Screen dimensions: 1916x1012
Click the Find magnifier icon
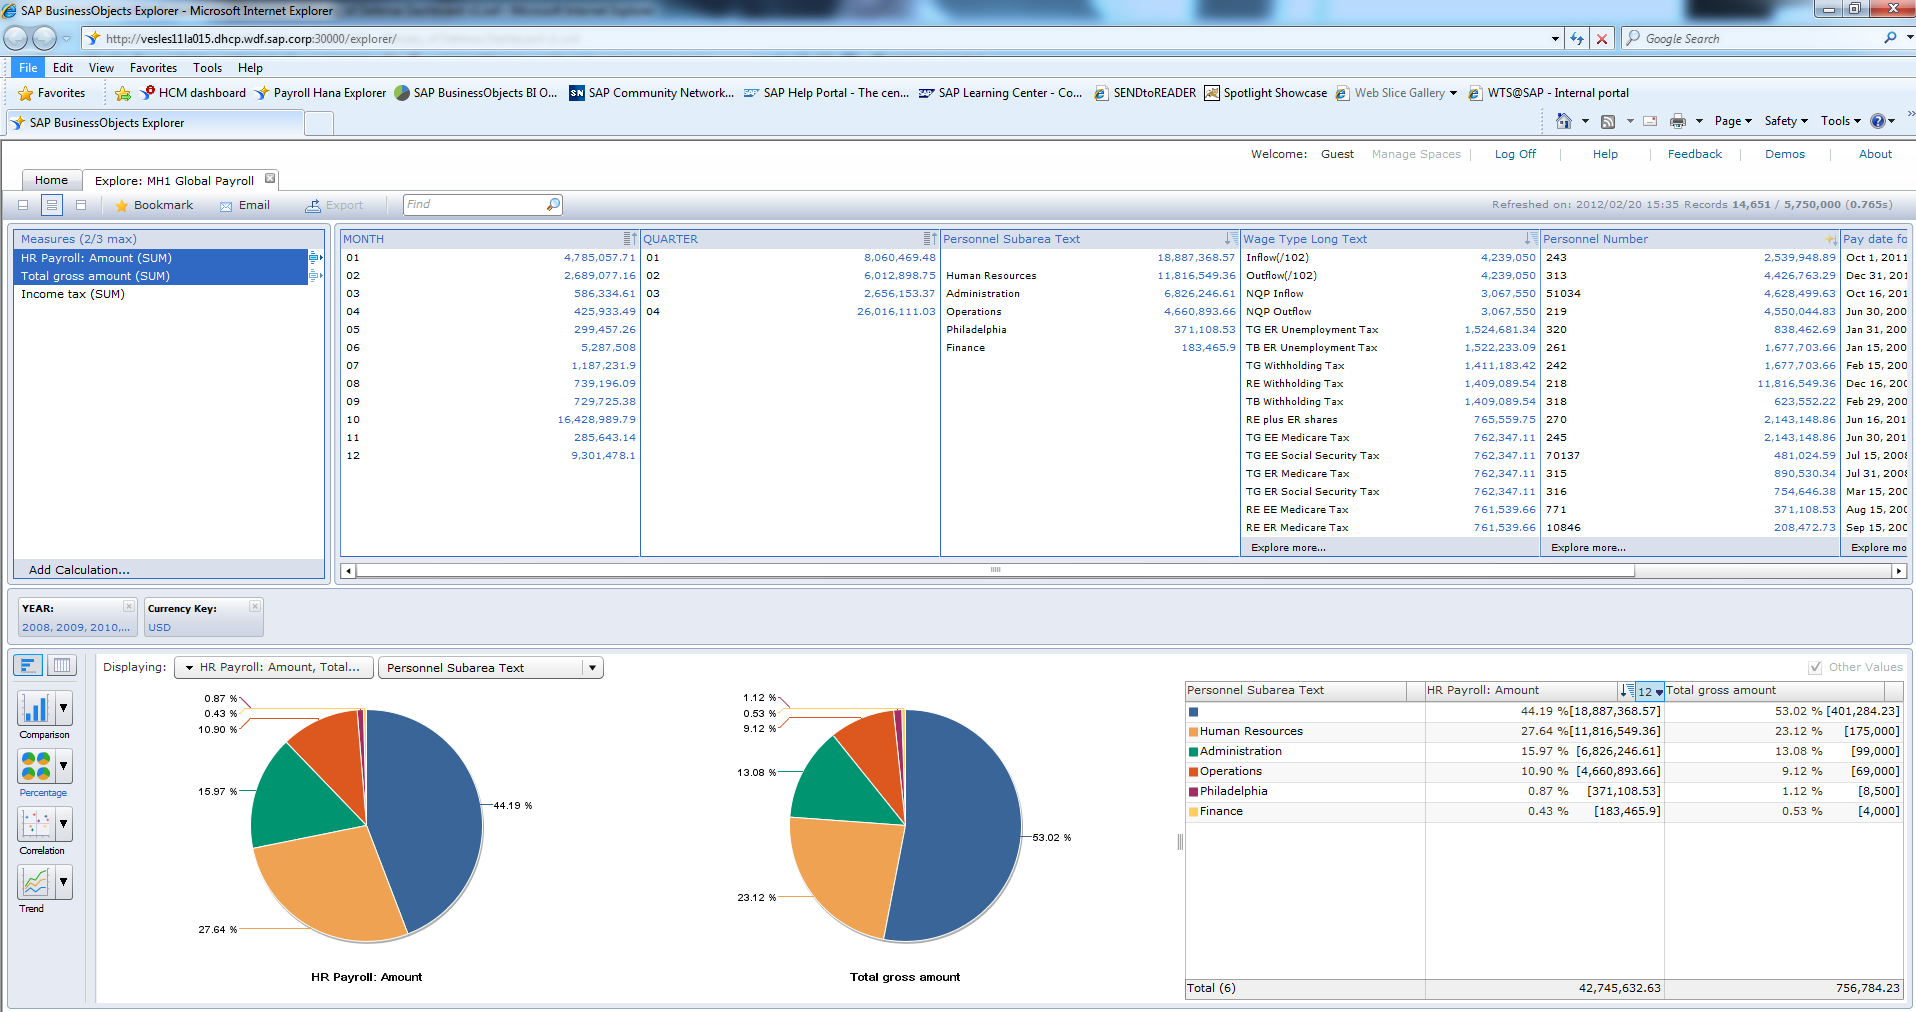click(x=553, y=204)
